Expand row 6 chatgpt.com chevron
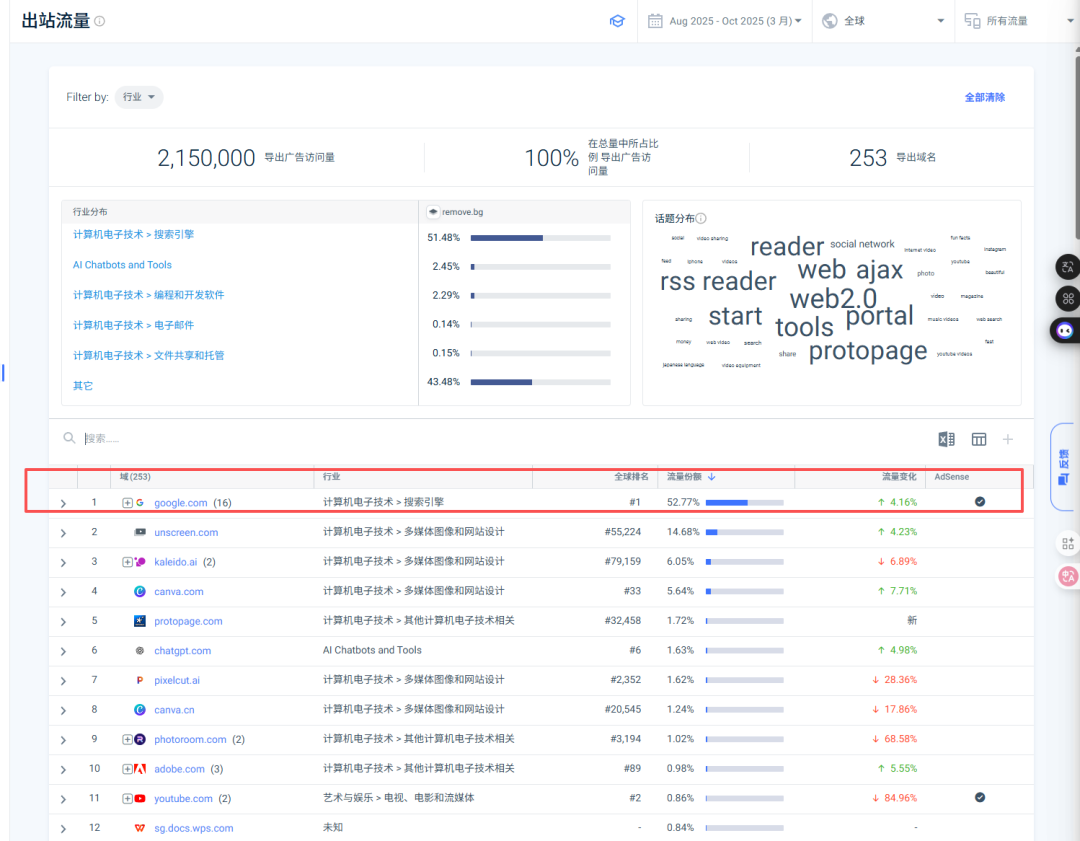 click(63, 652)
